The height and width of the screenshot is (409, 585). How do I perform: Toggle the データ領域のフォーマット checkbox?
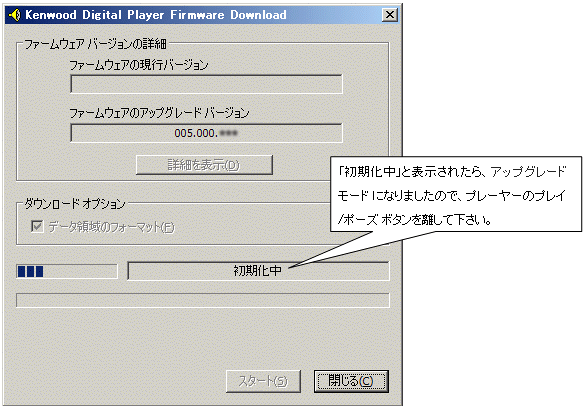pyautogui.click(x=37, y=226)
